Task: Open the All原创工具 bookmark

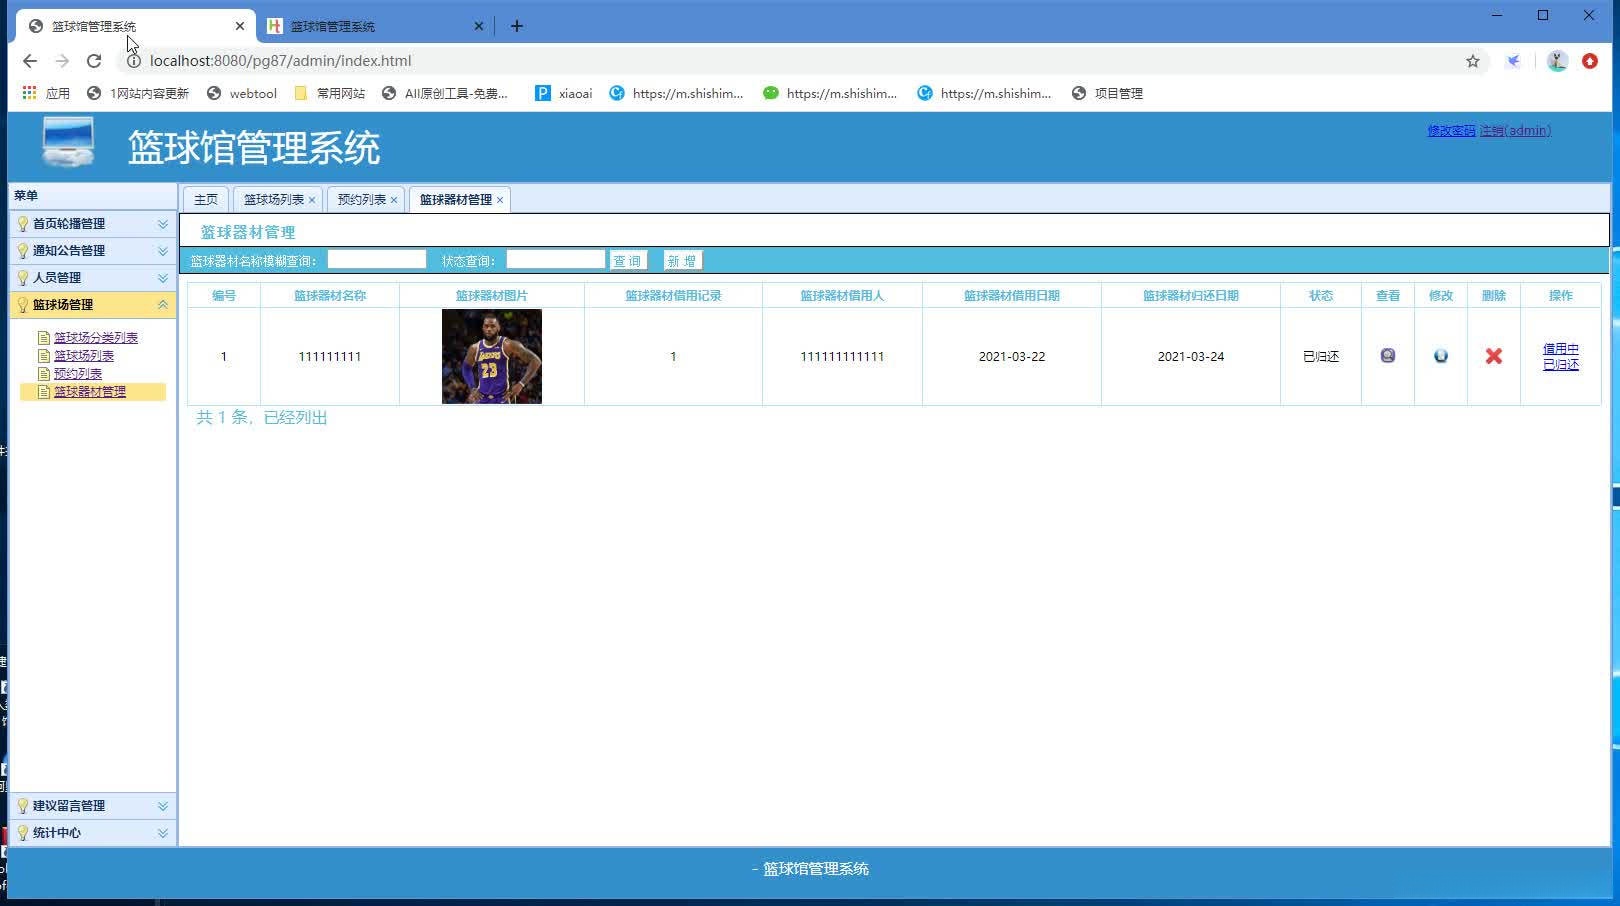Action: 445,93
